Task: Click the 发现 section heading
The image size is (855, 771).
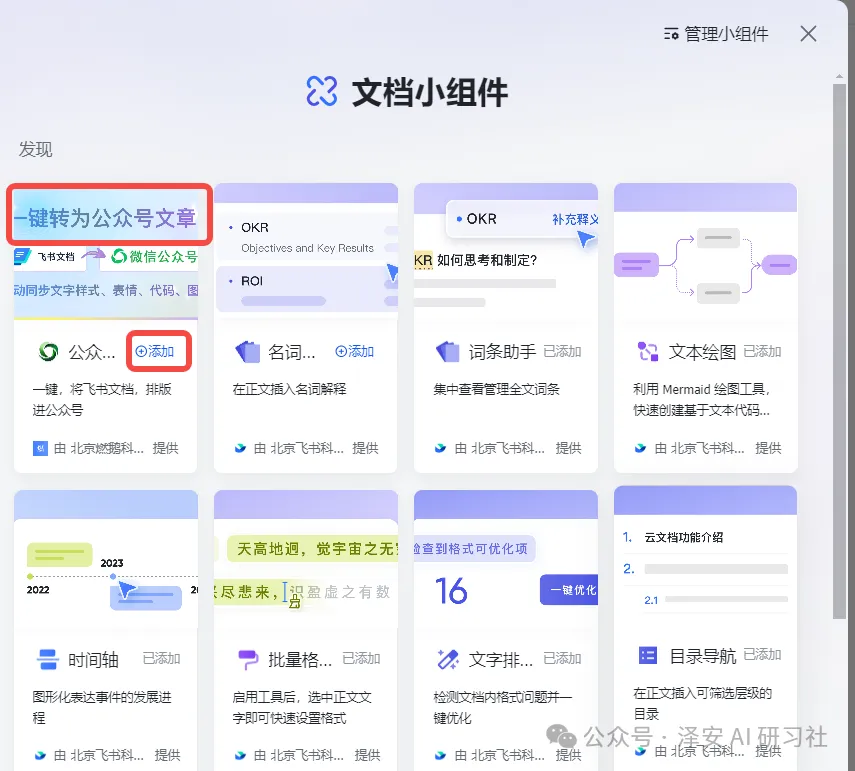Action: click(35, 149)
